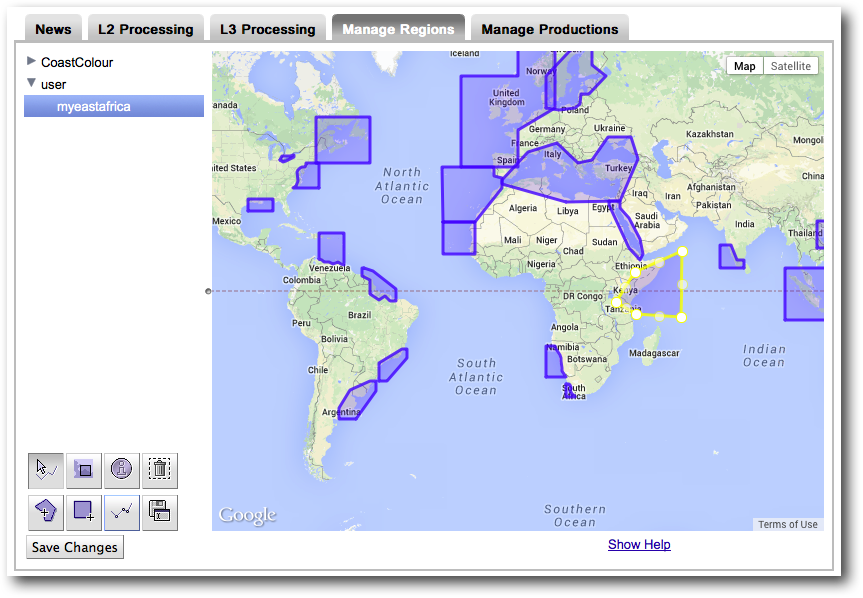Click the Mediterranean Sea region polygon
The width and height of the screenshot is (863, 598).
[x=572, y=179]
